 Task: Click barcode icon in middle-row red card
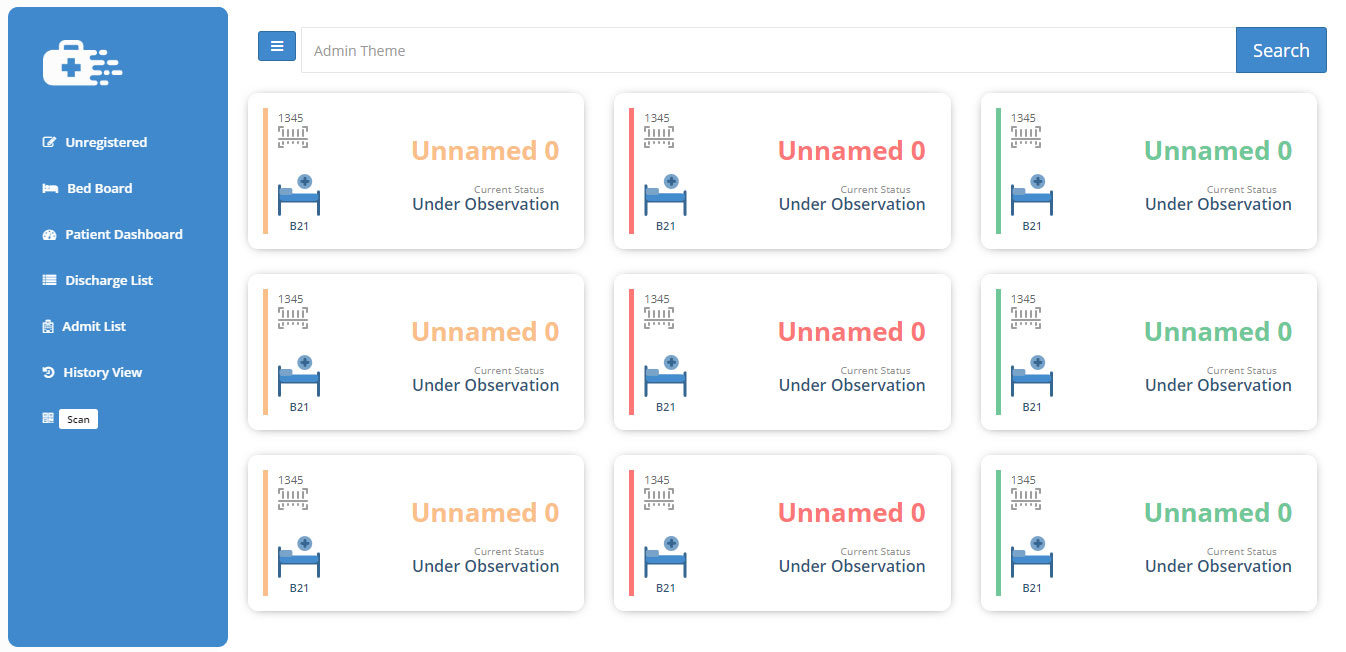pyautogui.click(x=659, y=318)
